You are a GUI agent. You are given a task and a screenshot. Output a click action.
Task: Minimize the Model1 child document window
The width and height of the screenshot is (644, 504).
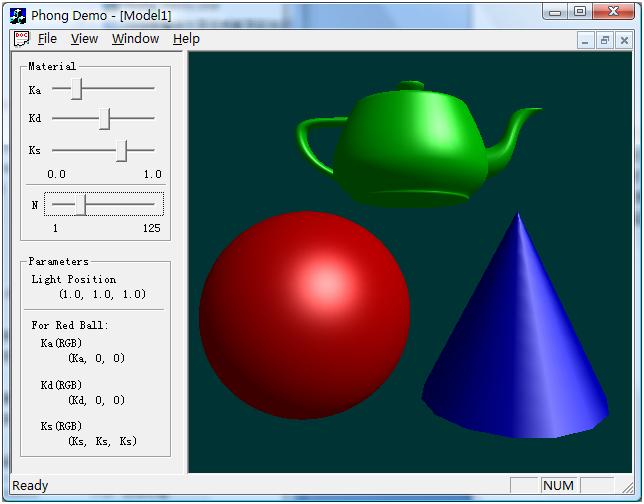point(585,41)
